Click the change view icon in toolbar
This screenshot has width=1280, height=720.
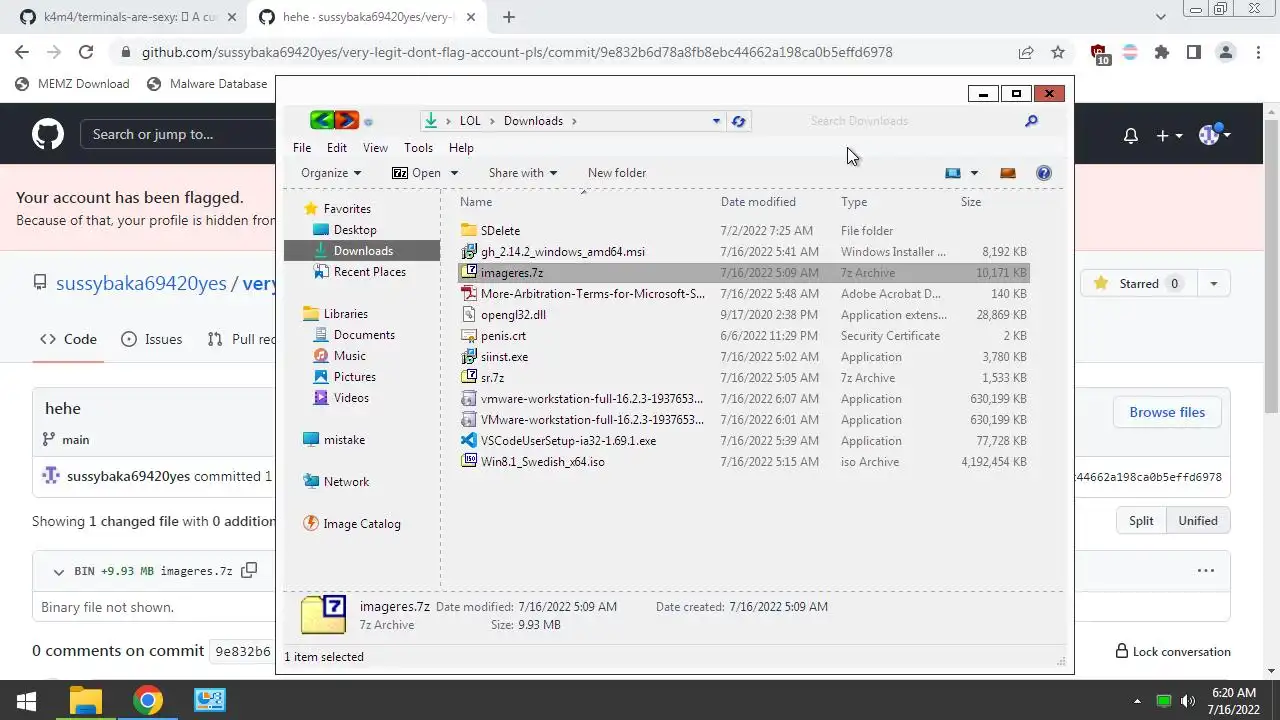pyautogui.click(x=953, y=173)
